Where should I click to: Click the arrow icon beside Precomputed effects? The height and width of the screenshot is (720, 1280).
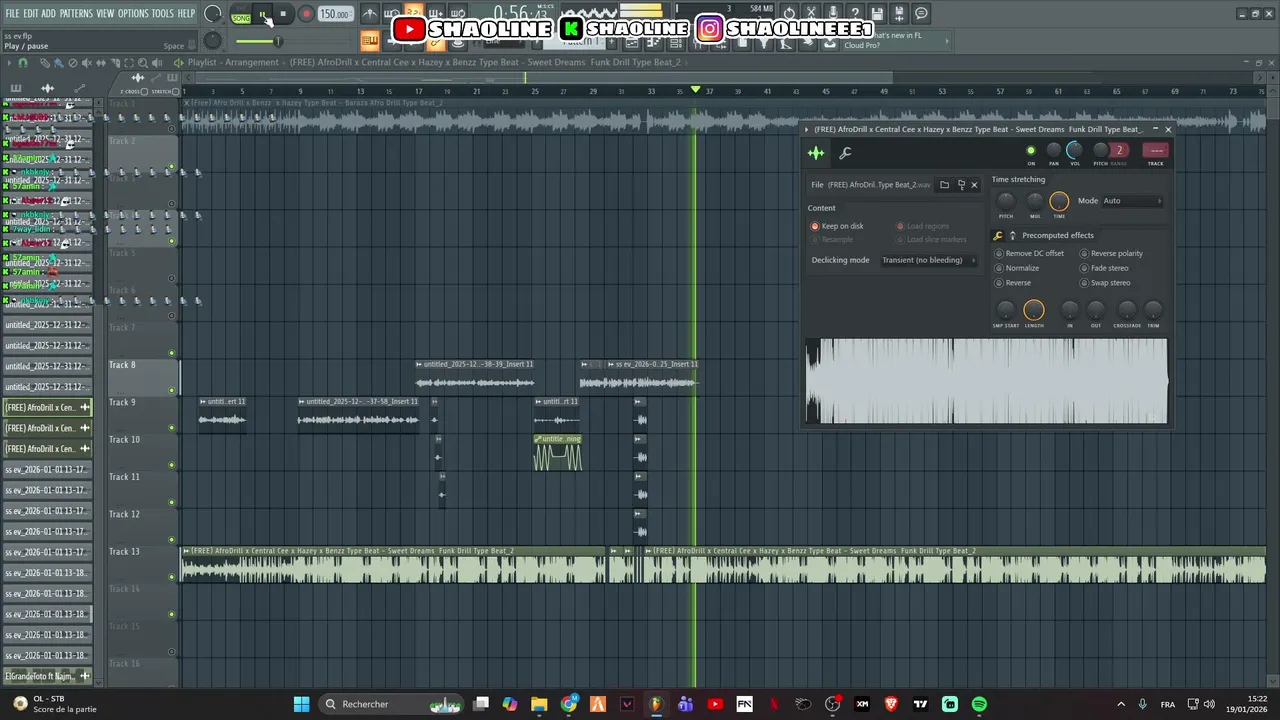[x=1012, y=236]
